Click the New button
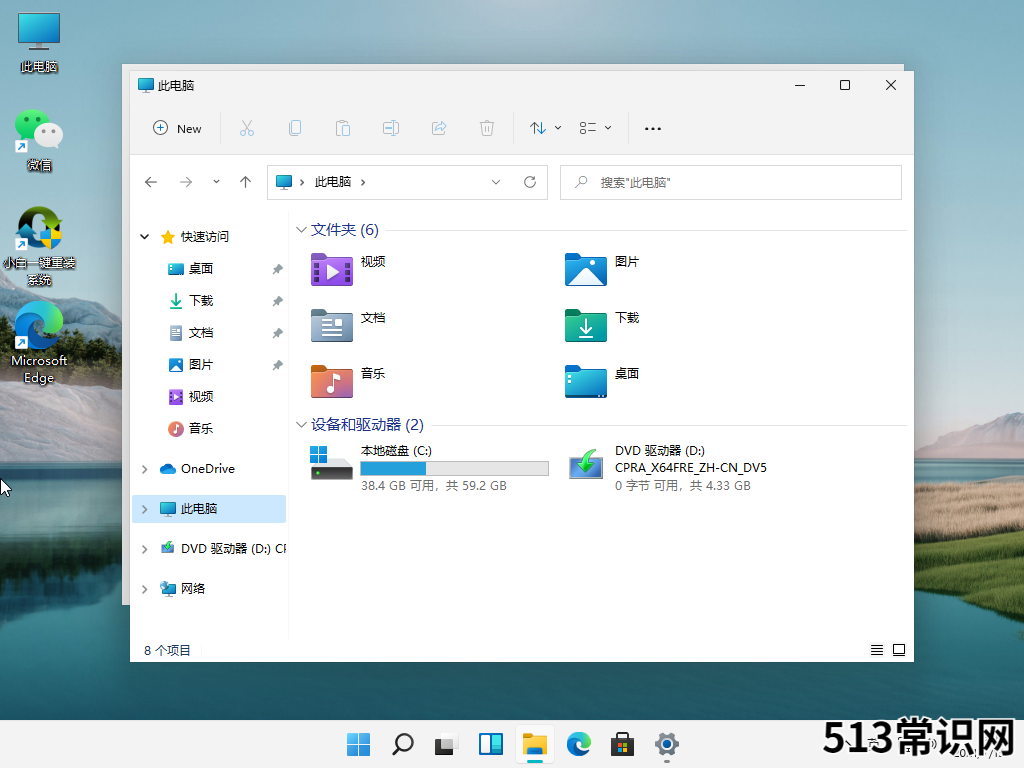The height and width of the screenshot is (768, 1024). tap(177, 128)
